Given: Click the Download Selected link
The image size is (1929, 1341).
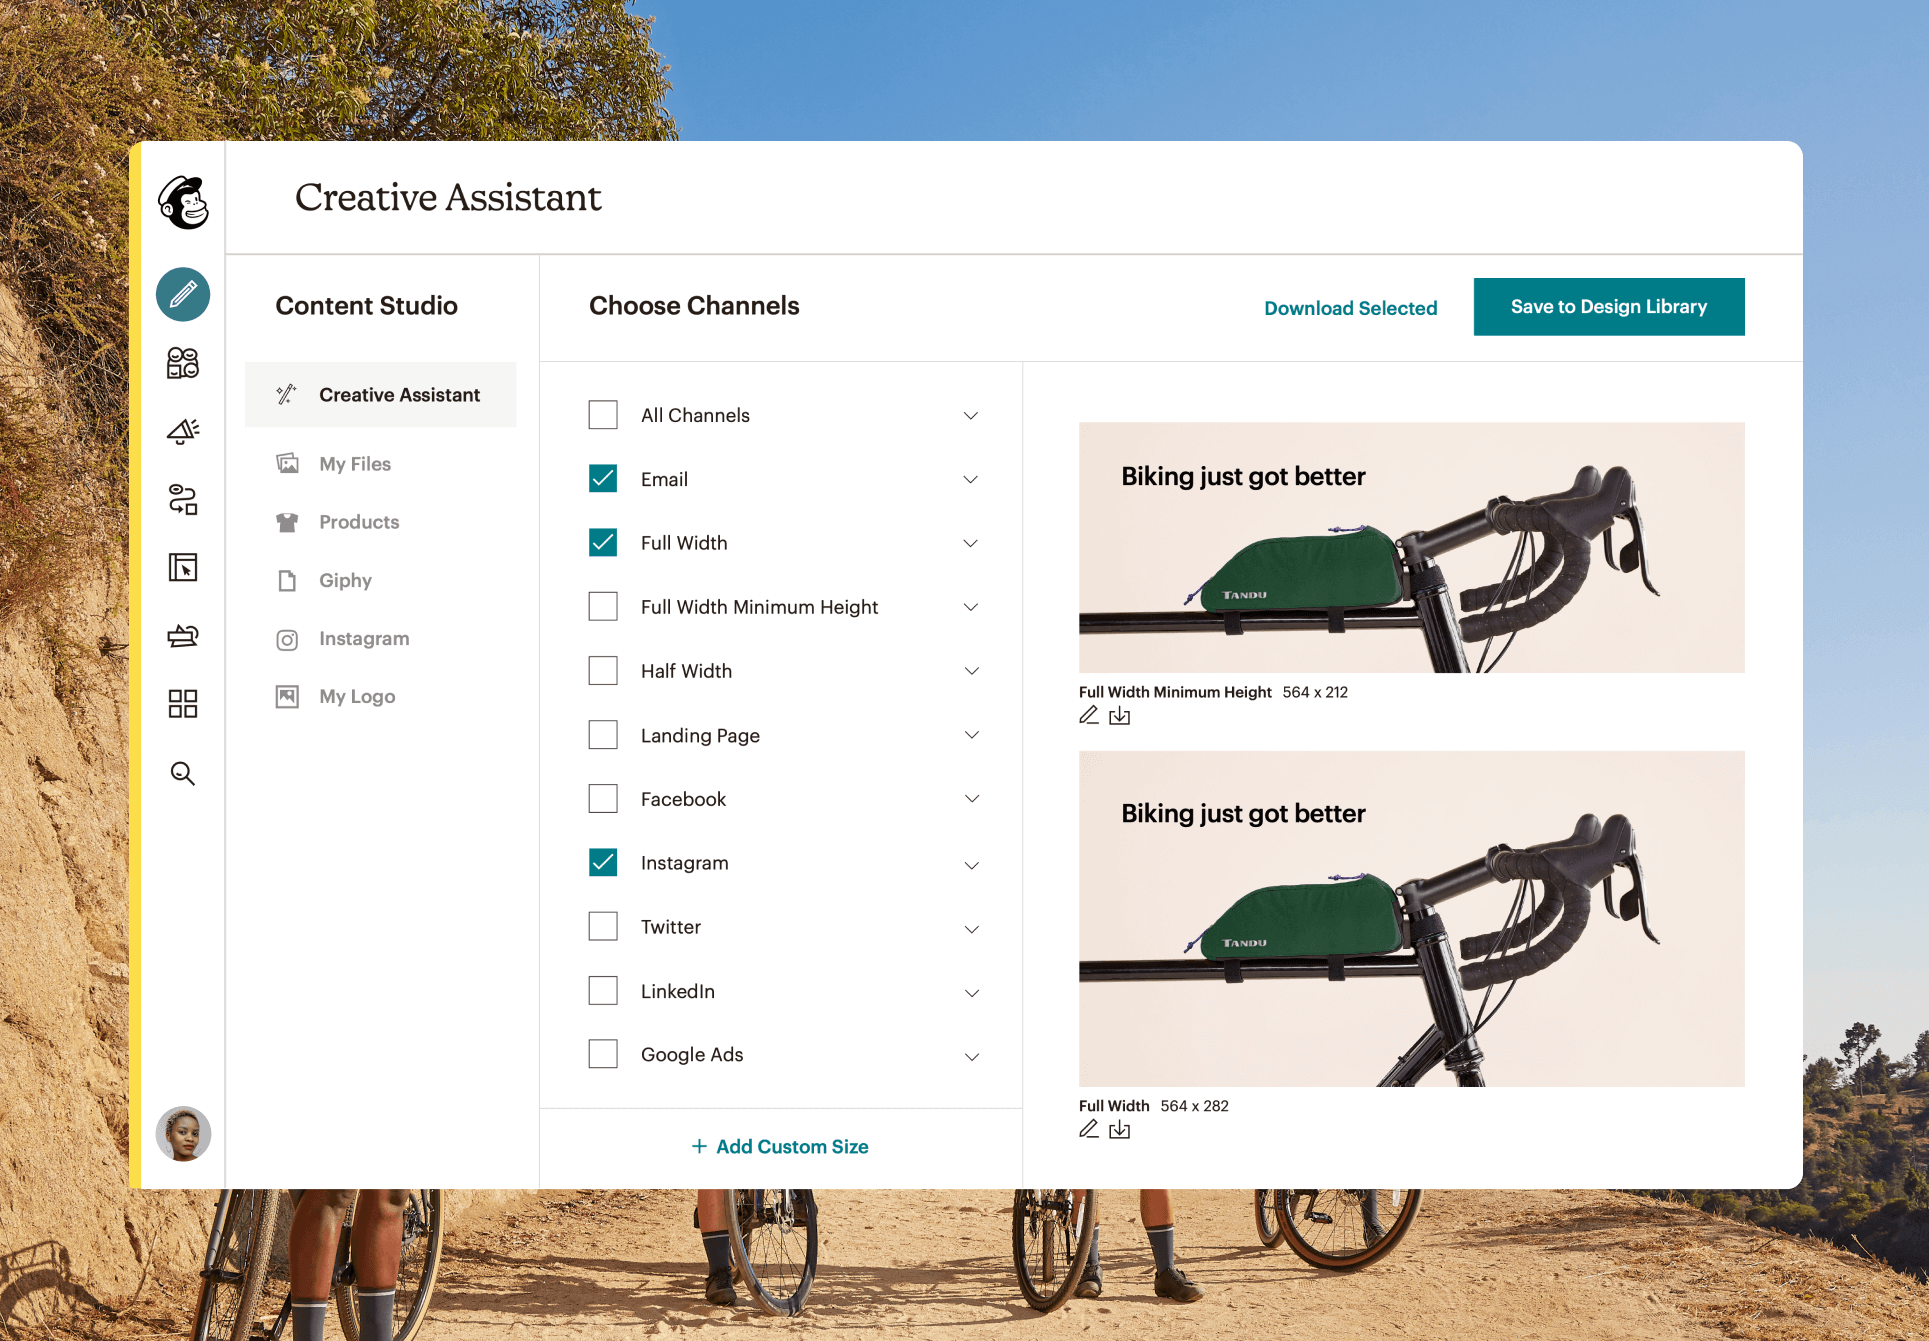Looking at the screenshot, I should click(x=1350, y=308).
